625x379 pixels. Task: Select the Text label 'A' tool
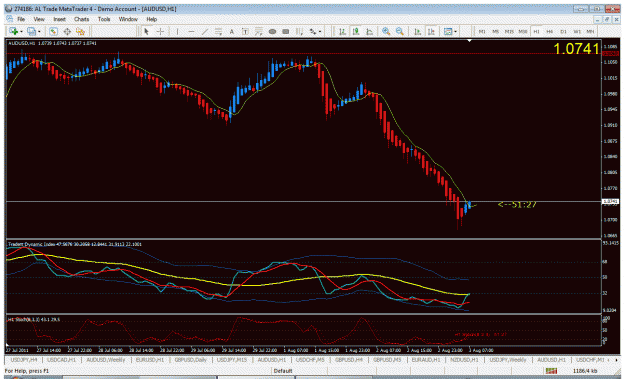point(232,31)
